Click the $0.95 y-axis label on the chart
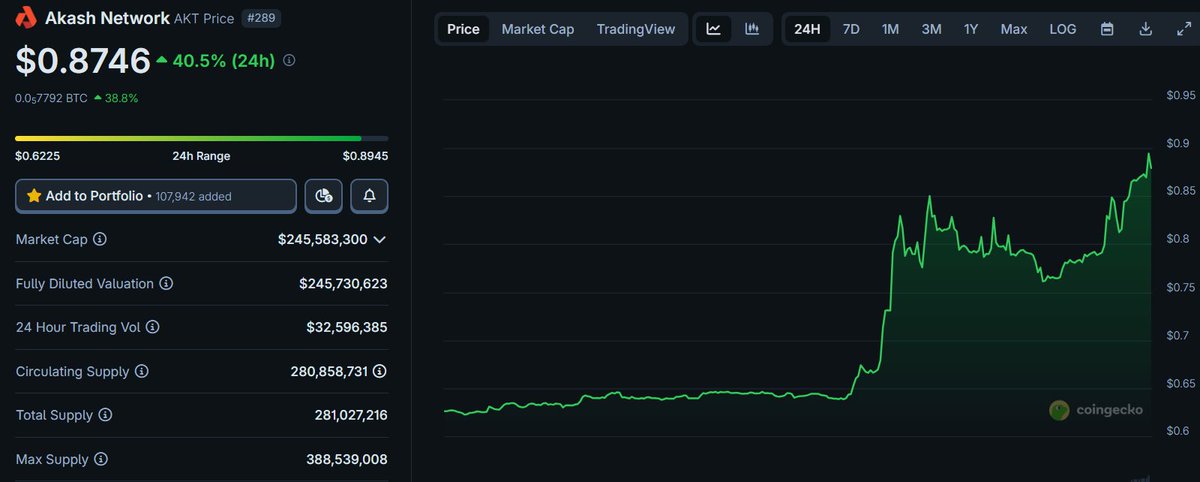Image resolution: width=1200 pixels, height=482 pixels. pos(1180,95)
